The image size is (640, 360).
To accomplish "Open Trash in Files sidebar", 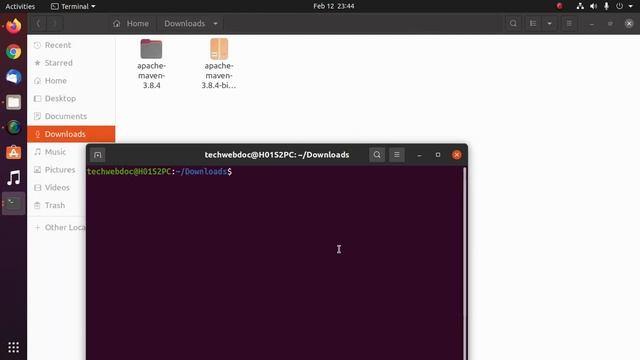I will click(x=57, y=205).
